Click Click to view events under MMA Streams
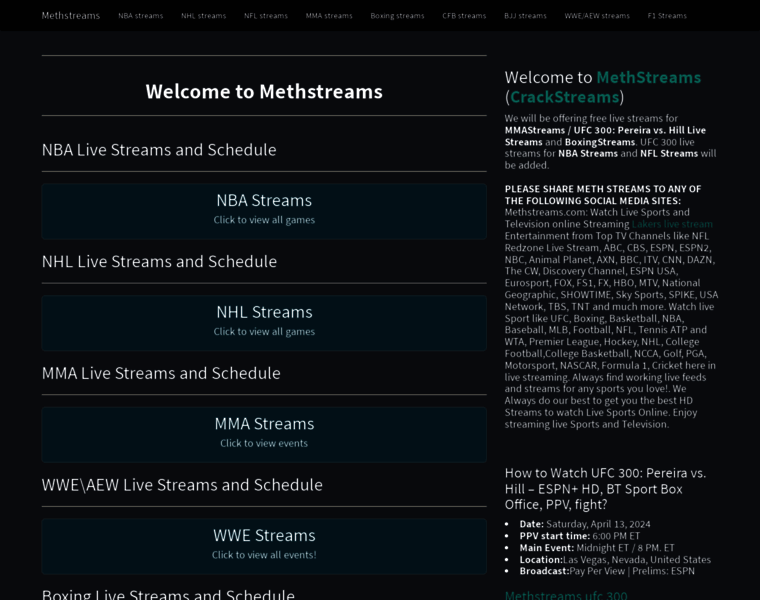The height and width of the screenshot is (600, 760). [x=264, y=443]
